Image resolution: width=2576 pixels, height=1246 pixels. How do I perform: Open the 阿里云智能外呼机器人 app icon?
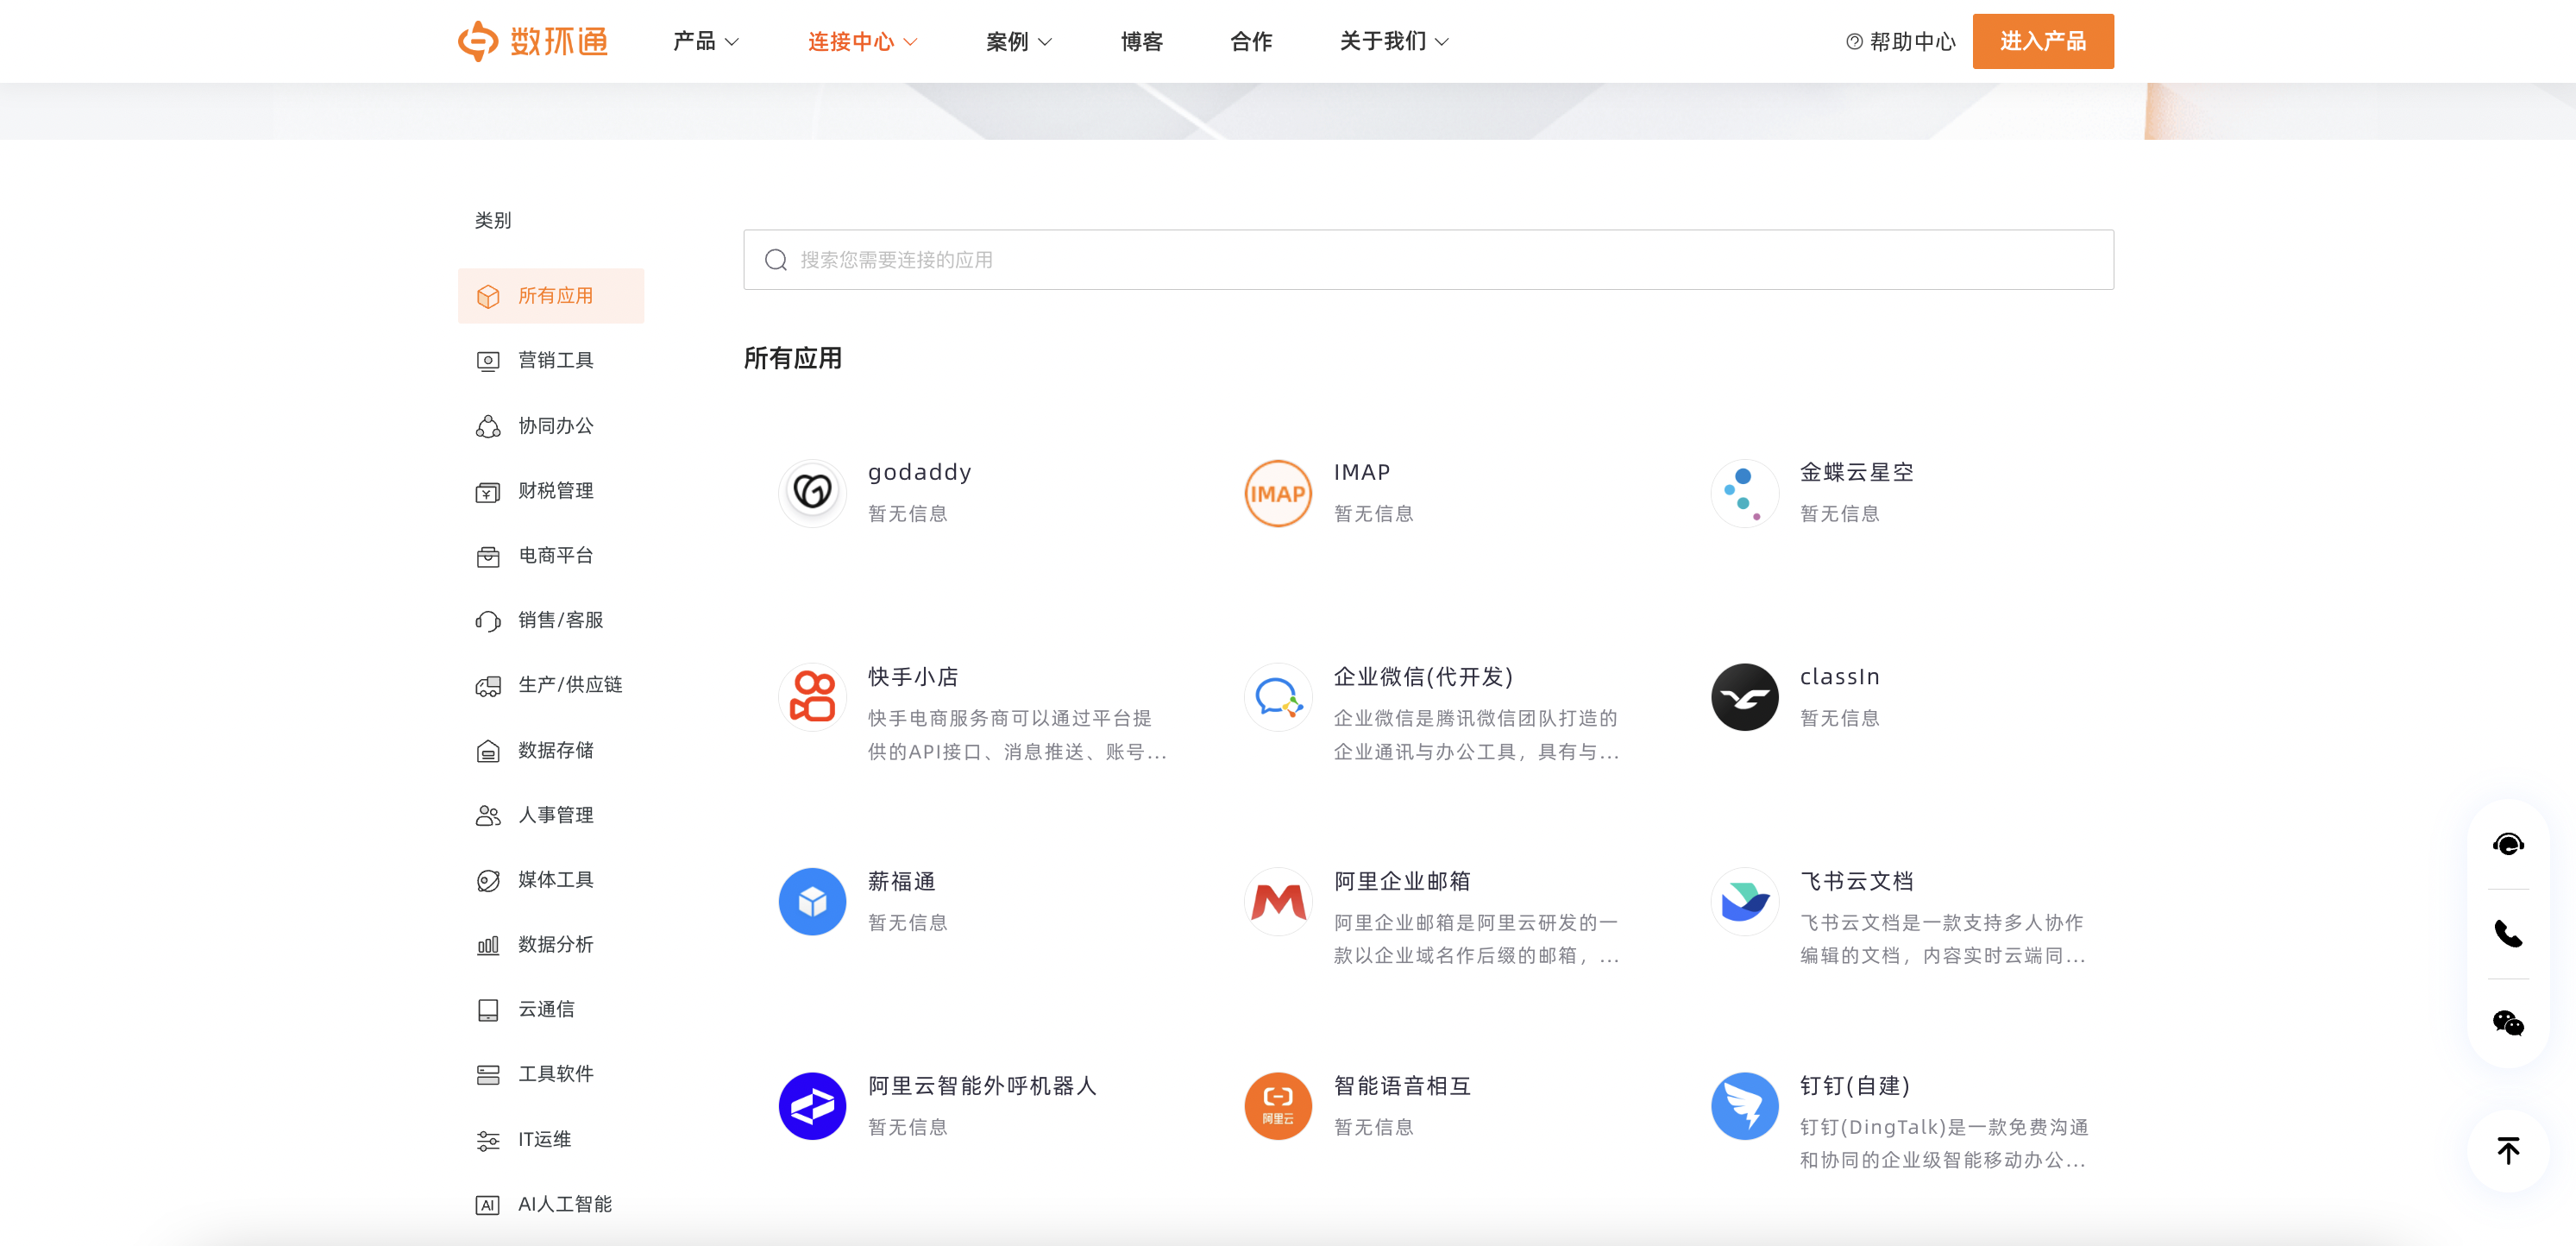[812, 1106]
